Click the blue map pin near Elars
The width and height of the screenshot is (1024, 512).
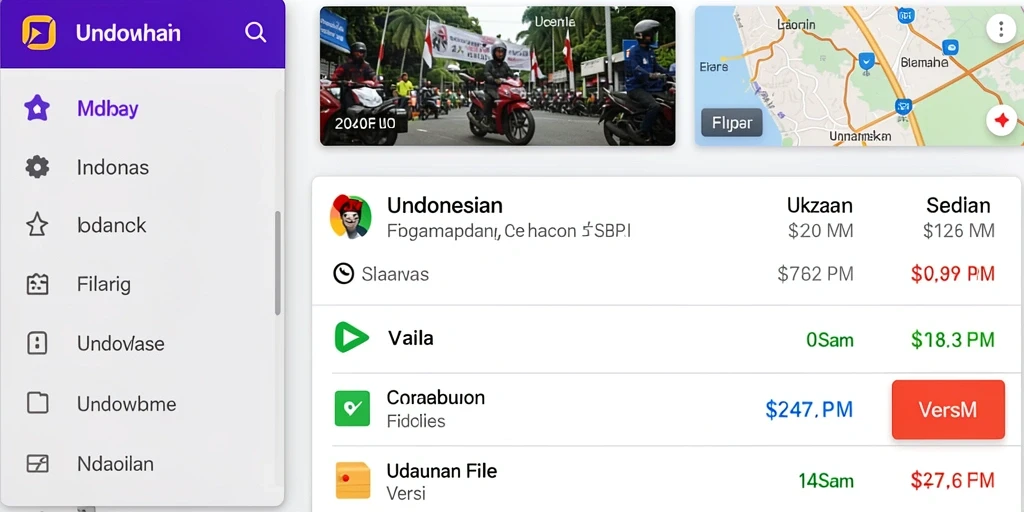tap(866, 63)
